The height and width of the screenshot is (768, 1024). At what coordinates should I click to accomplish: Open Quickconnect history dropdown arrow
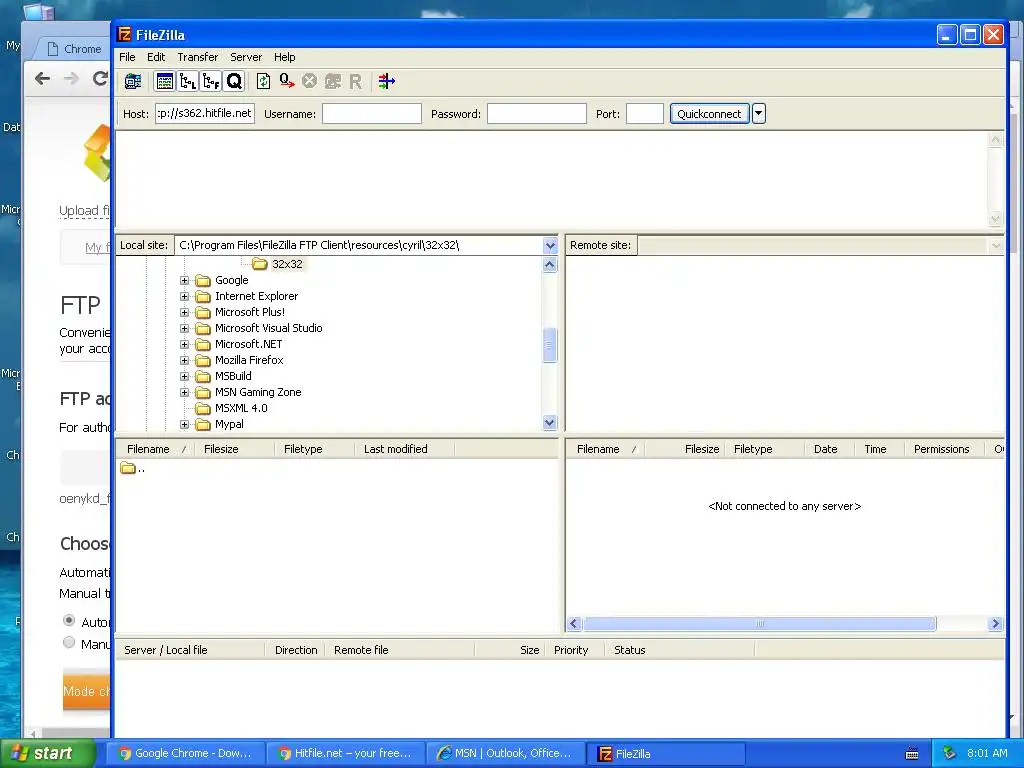click(x=758, y=114)
